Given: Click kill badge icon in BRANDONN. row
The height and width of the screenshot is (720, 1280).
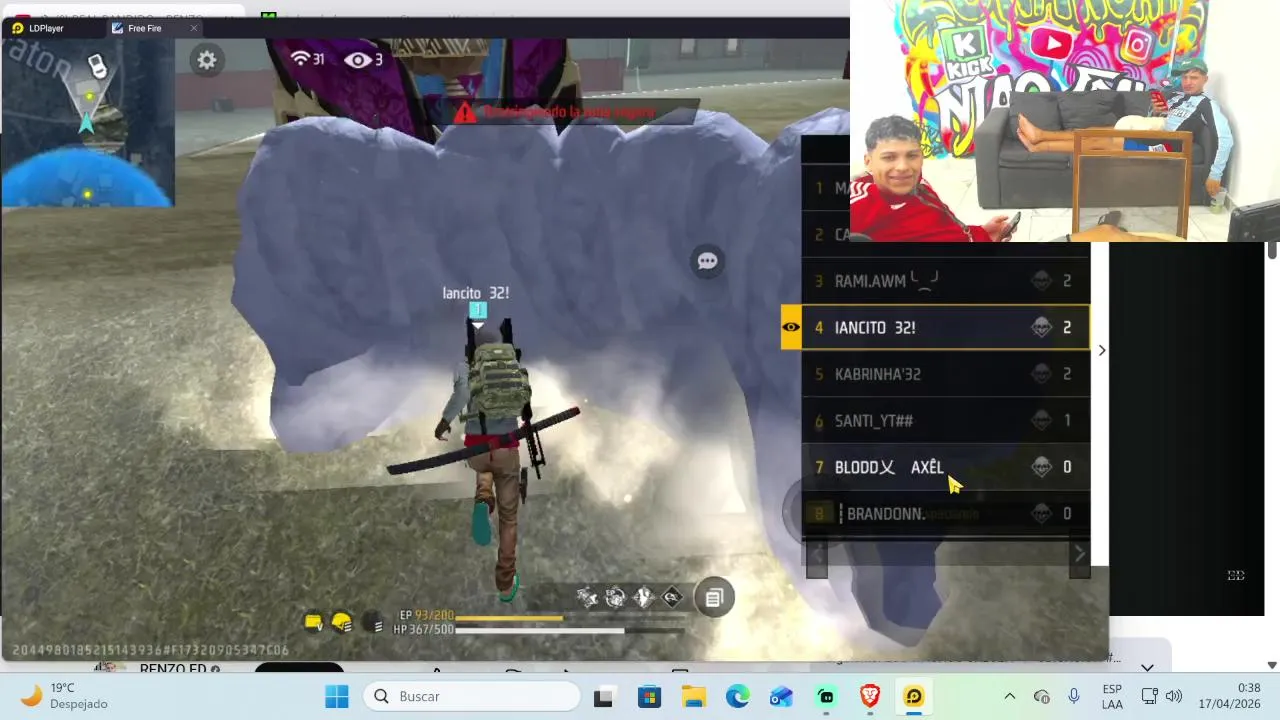Looking at the screenshot, I should pyautogui.click(x=1041, y=513).
